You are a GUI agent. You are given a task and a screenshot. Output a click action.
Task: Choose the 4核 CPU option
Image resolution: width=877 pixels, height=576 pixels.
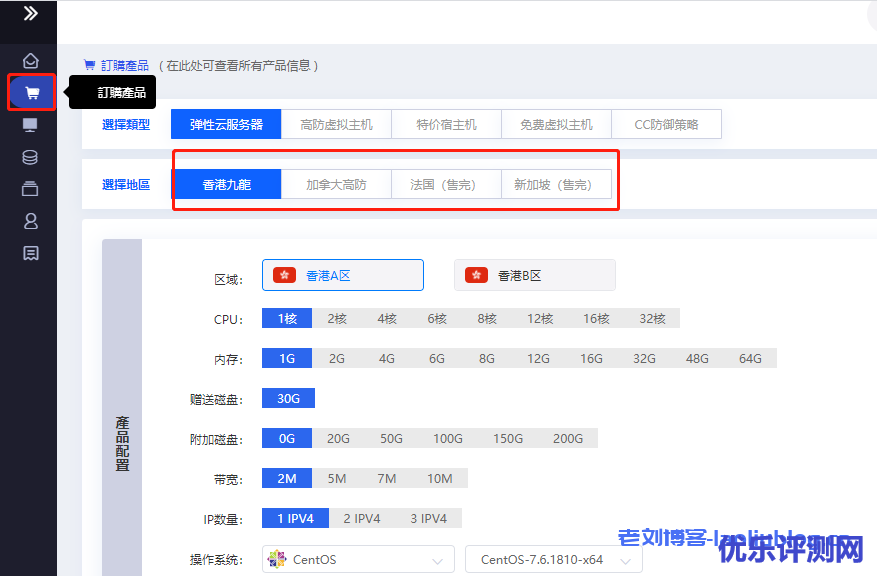pos(387,318)
